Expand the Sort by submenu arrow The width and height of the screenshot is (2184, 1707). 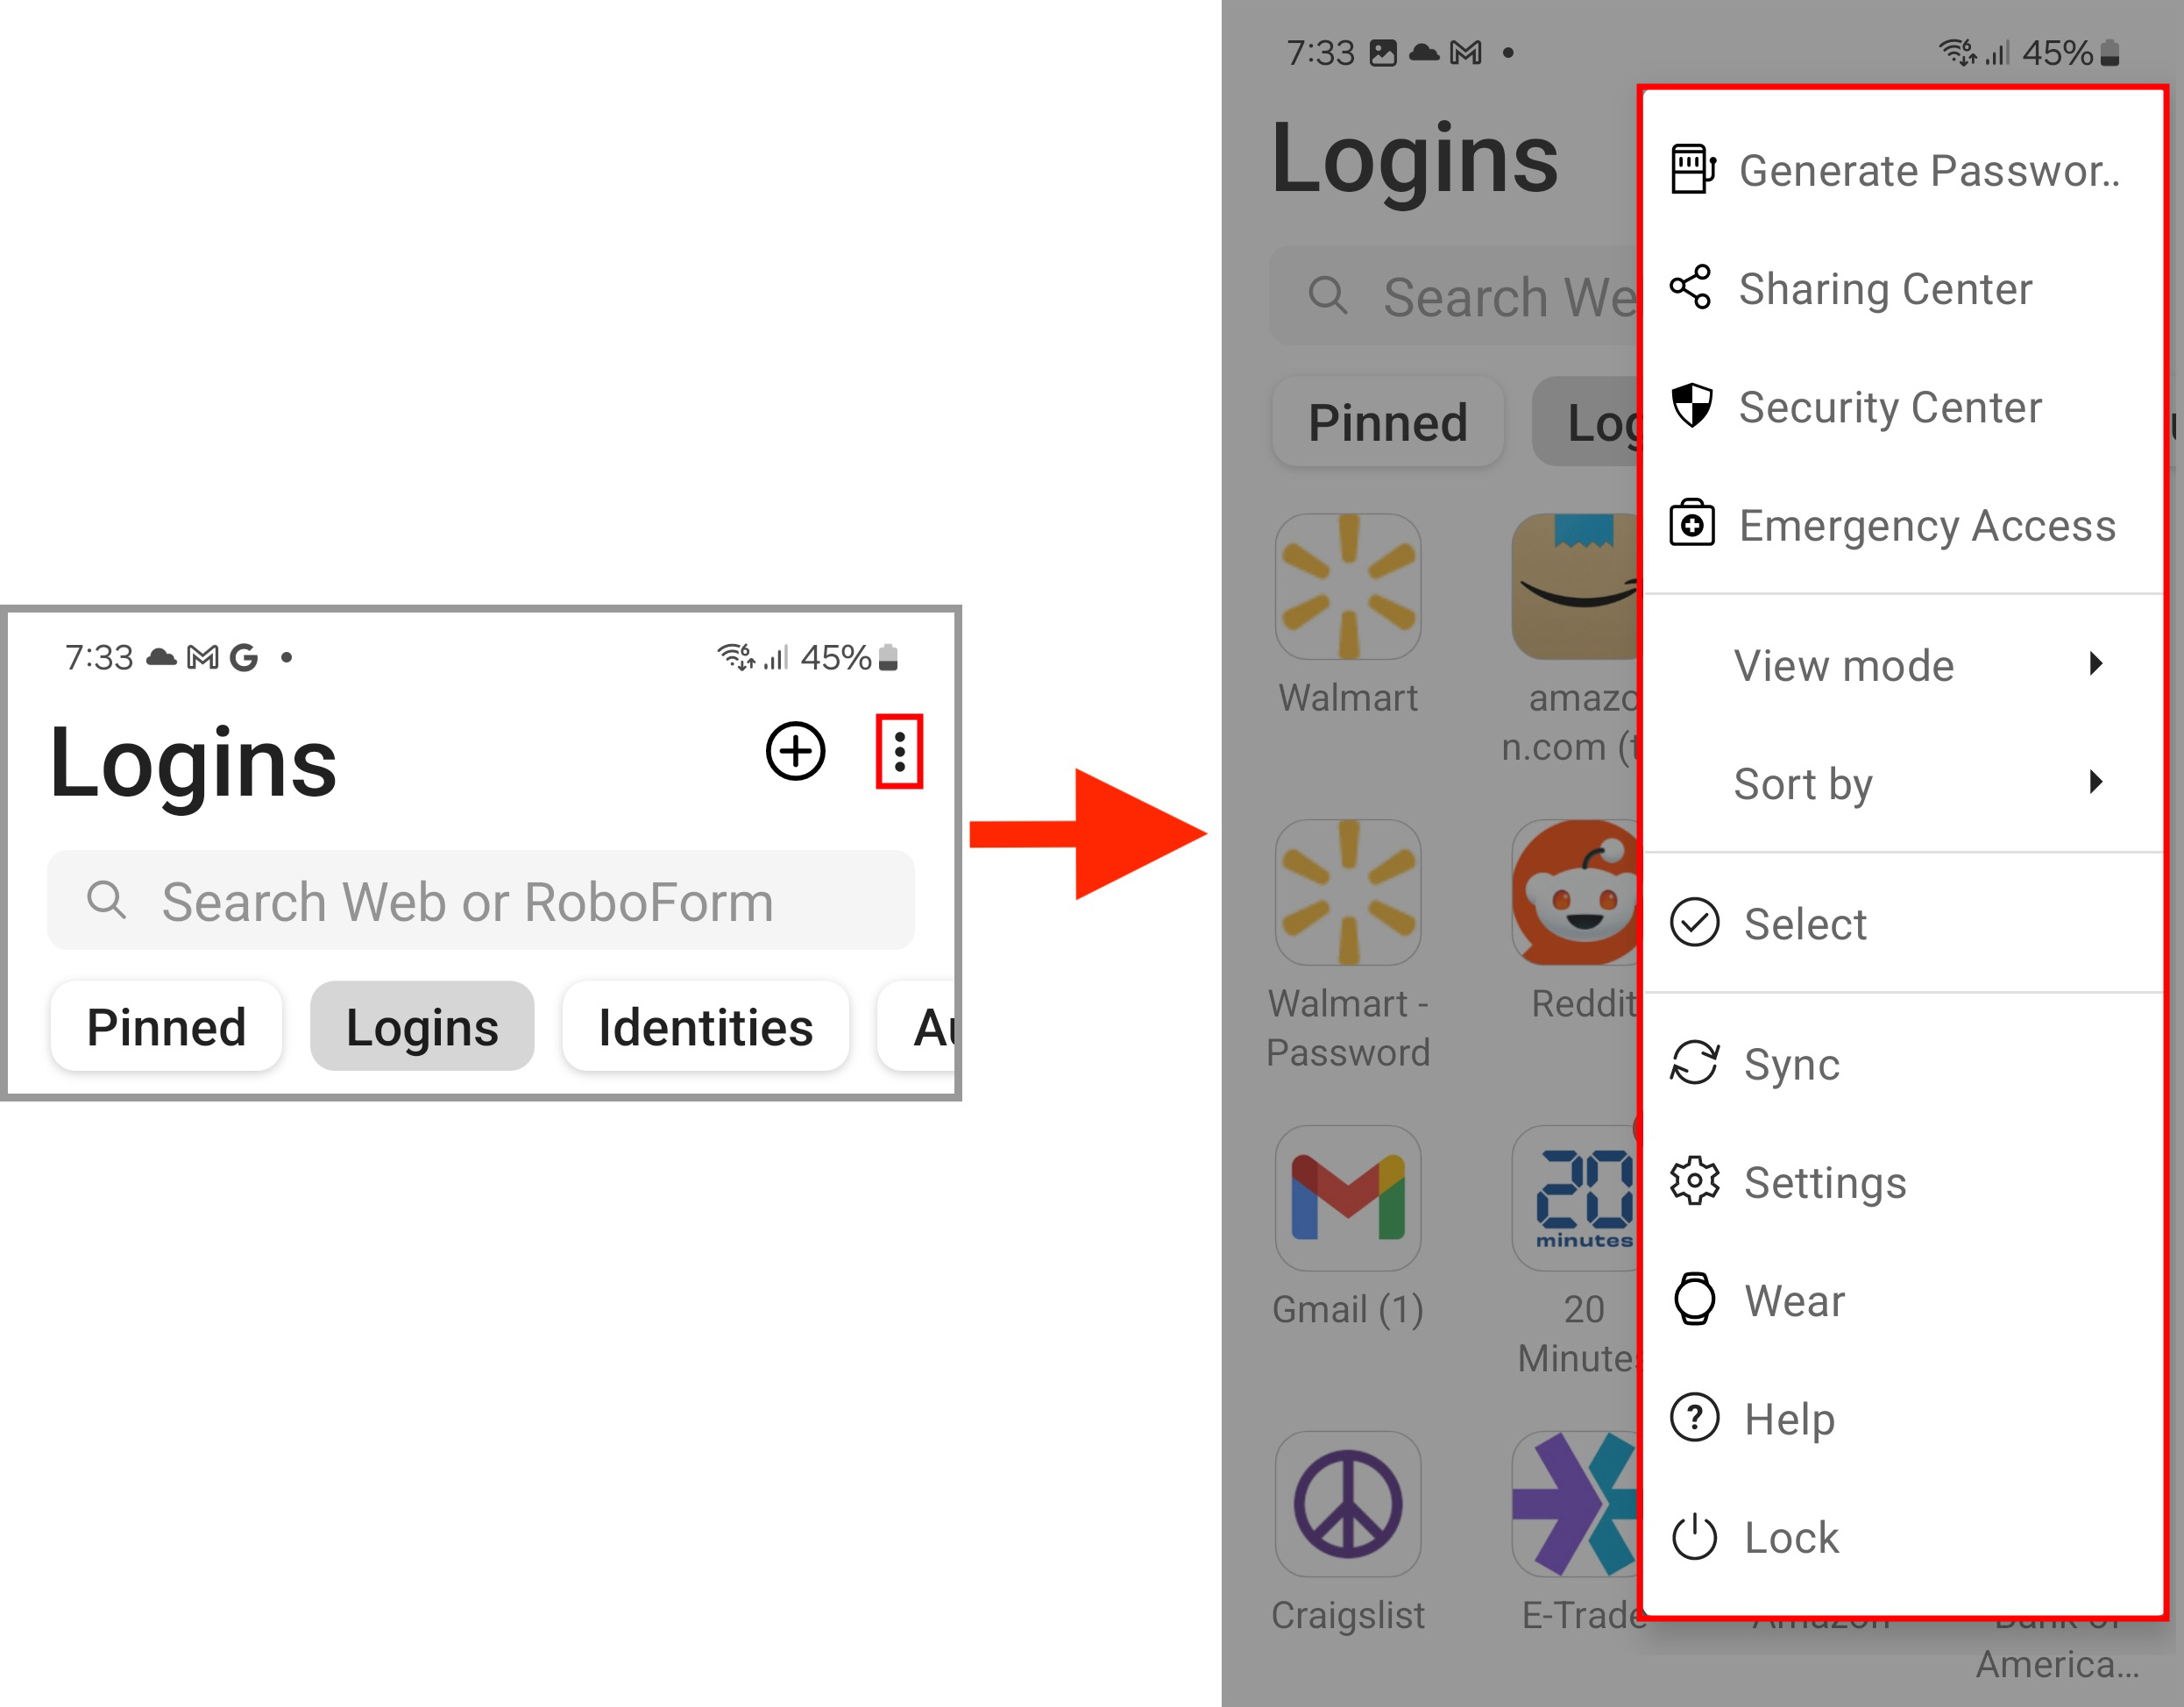pos(2096,782)
